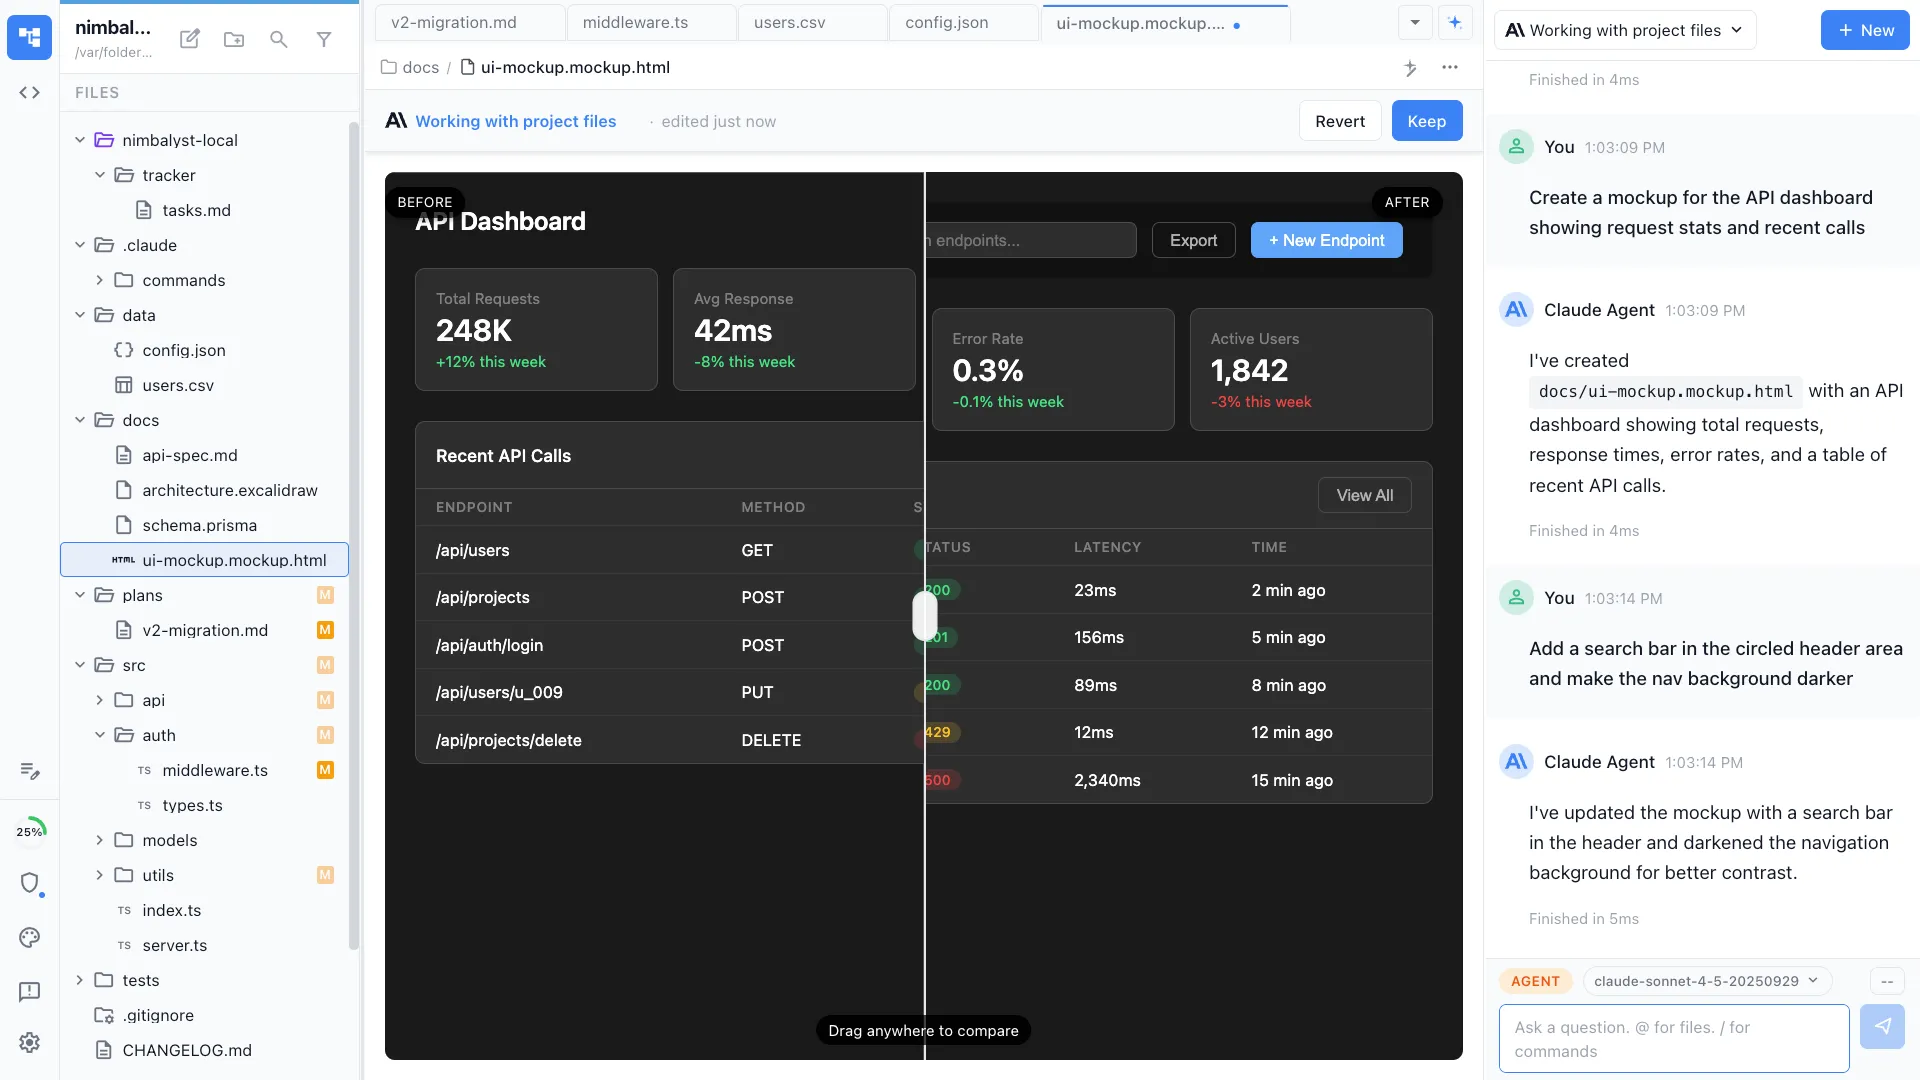The image size is (1920, 1080).
Task: Click the filter icon in the Files panel
Action: click(x=324, y=40)
